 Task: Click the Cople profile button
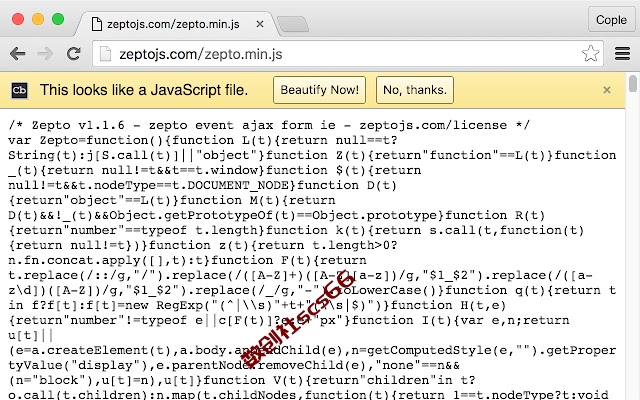point(611,20)
